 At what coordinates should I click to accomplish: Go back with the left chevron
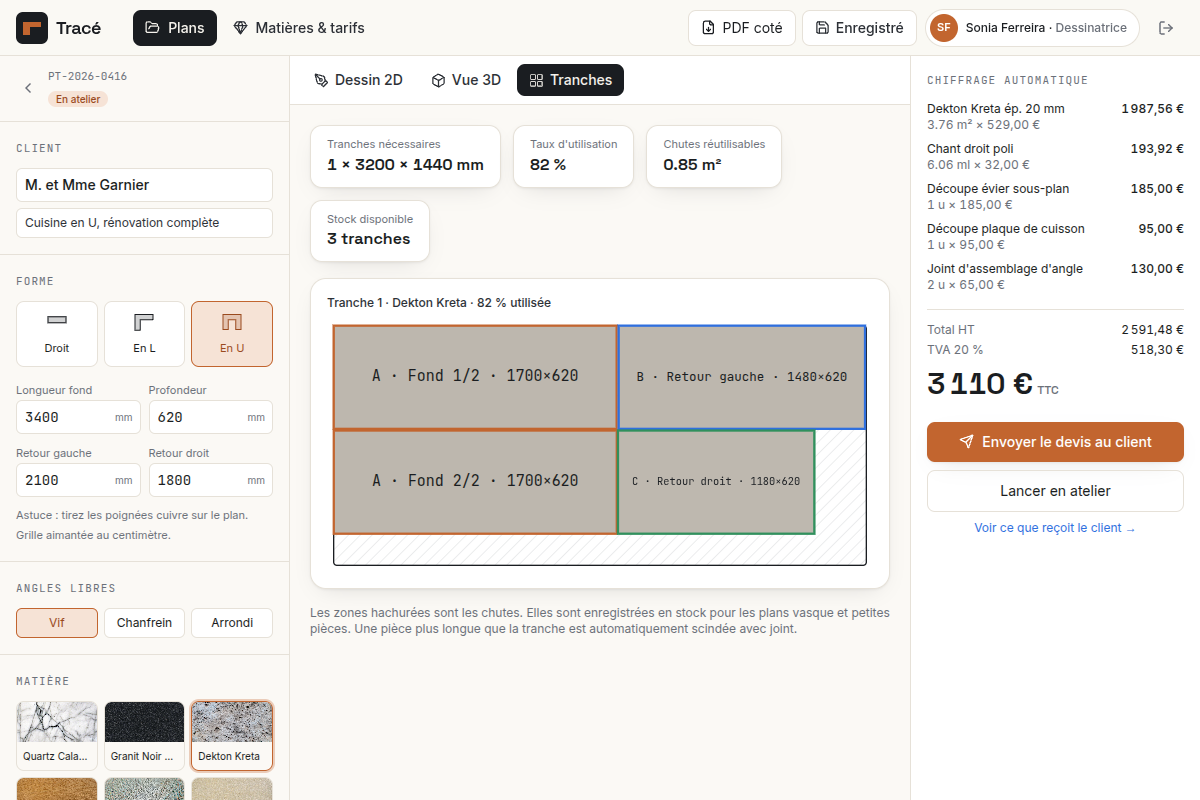tap(28, 88)
